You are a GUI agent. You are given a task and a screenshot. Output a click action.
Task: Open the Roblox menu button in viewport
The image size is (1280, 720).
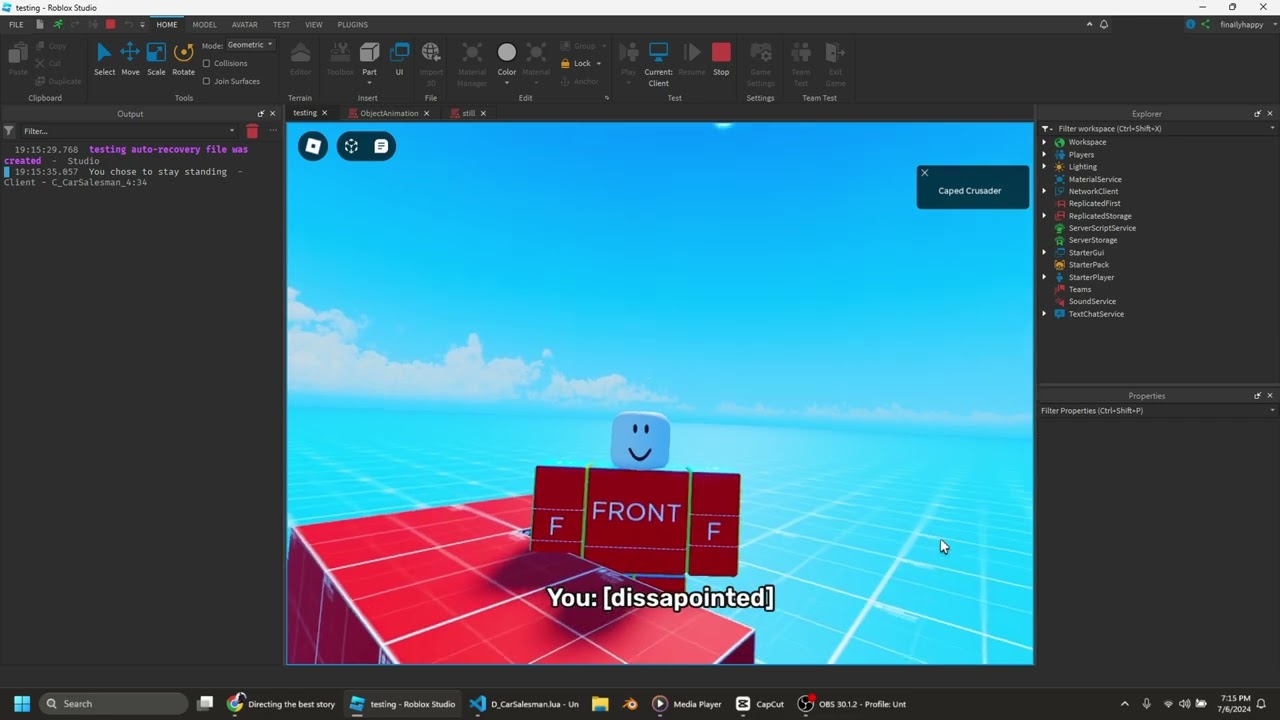(313, 147)
